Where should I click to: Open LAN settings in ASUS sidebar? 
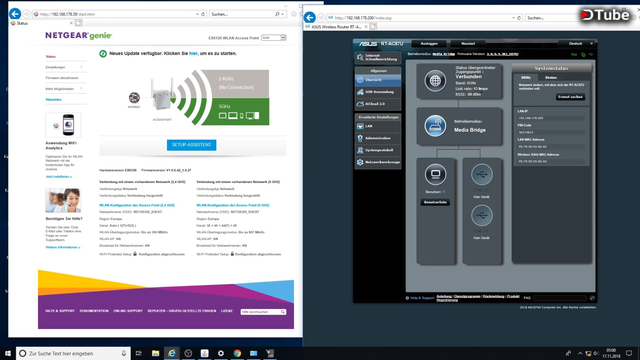(378, 126)
